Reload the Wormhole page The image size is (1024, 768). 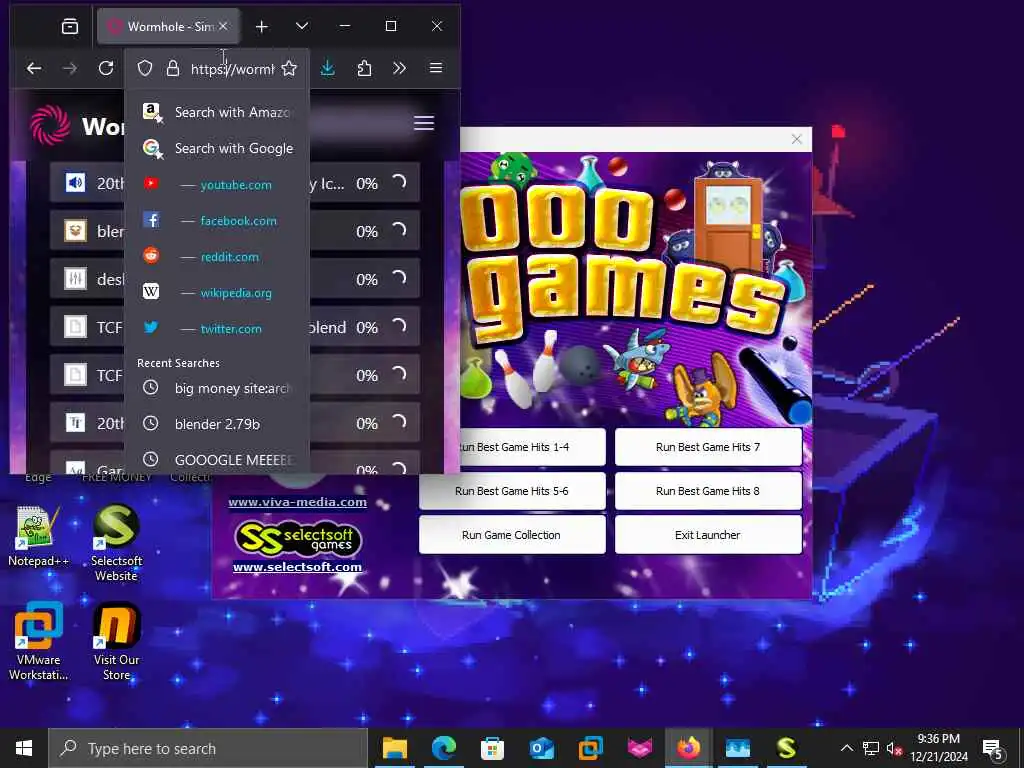coord(106,68)
